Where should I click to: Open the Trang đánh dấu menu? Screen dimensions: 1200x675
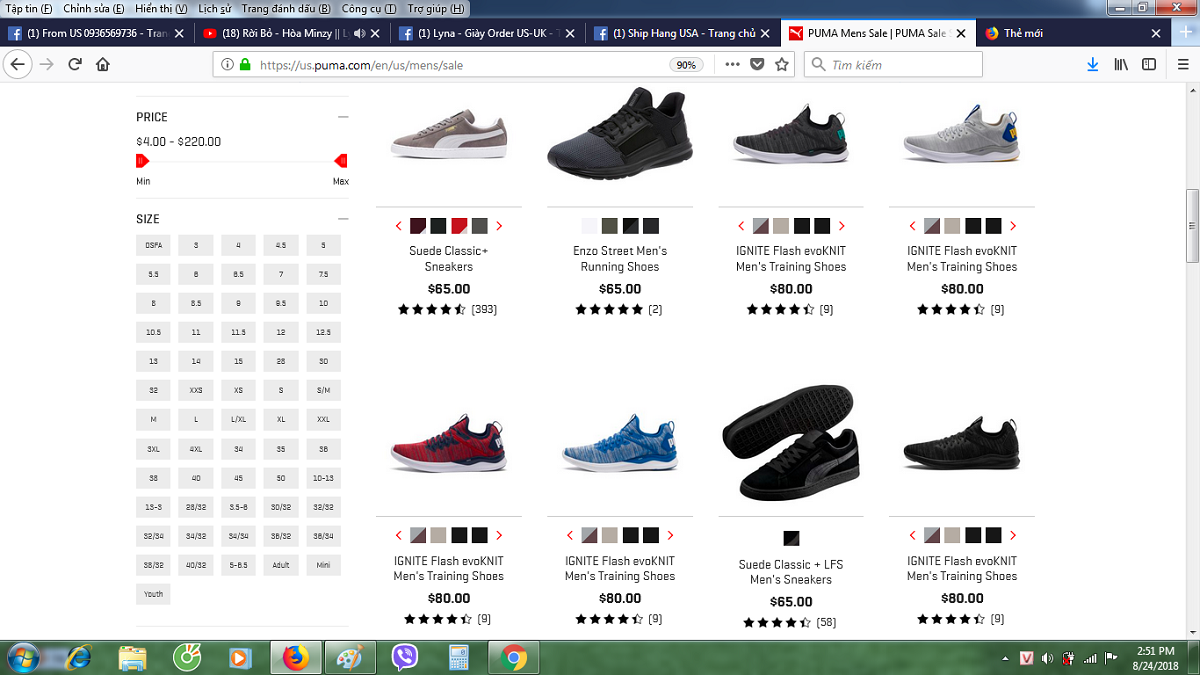286,9
